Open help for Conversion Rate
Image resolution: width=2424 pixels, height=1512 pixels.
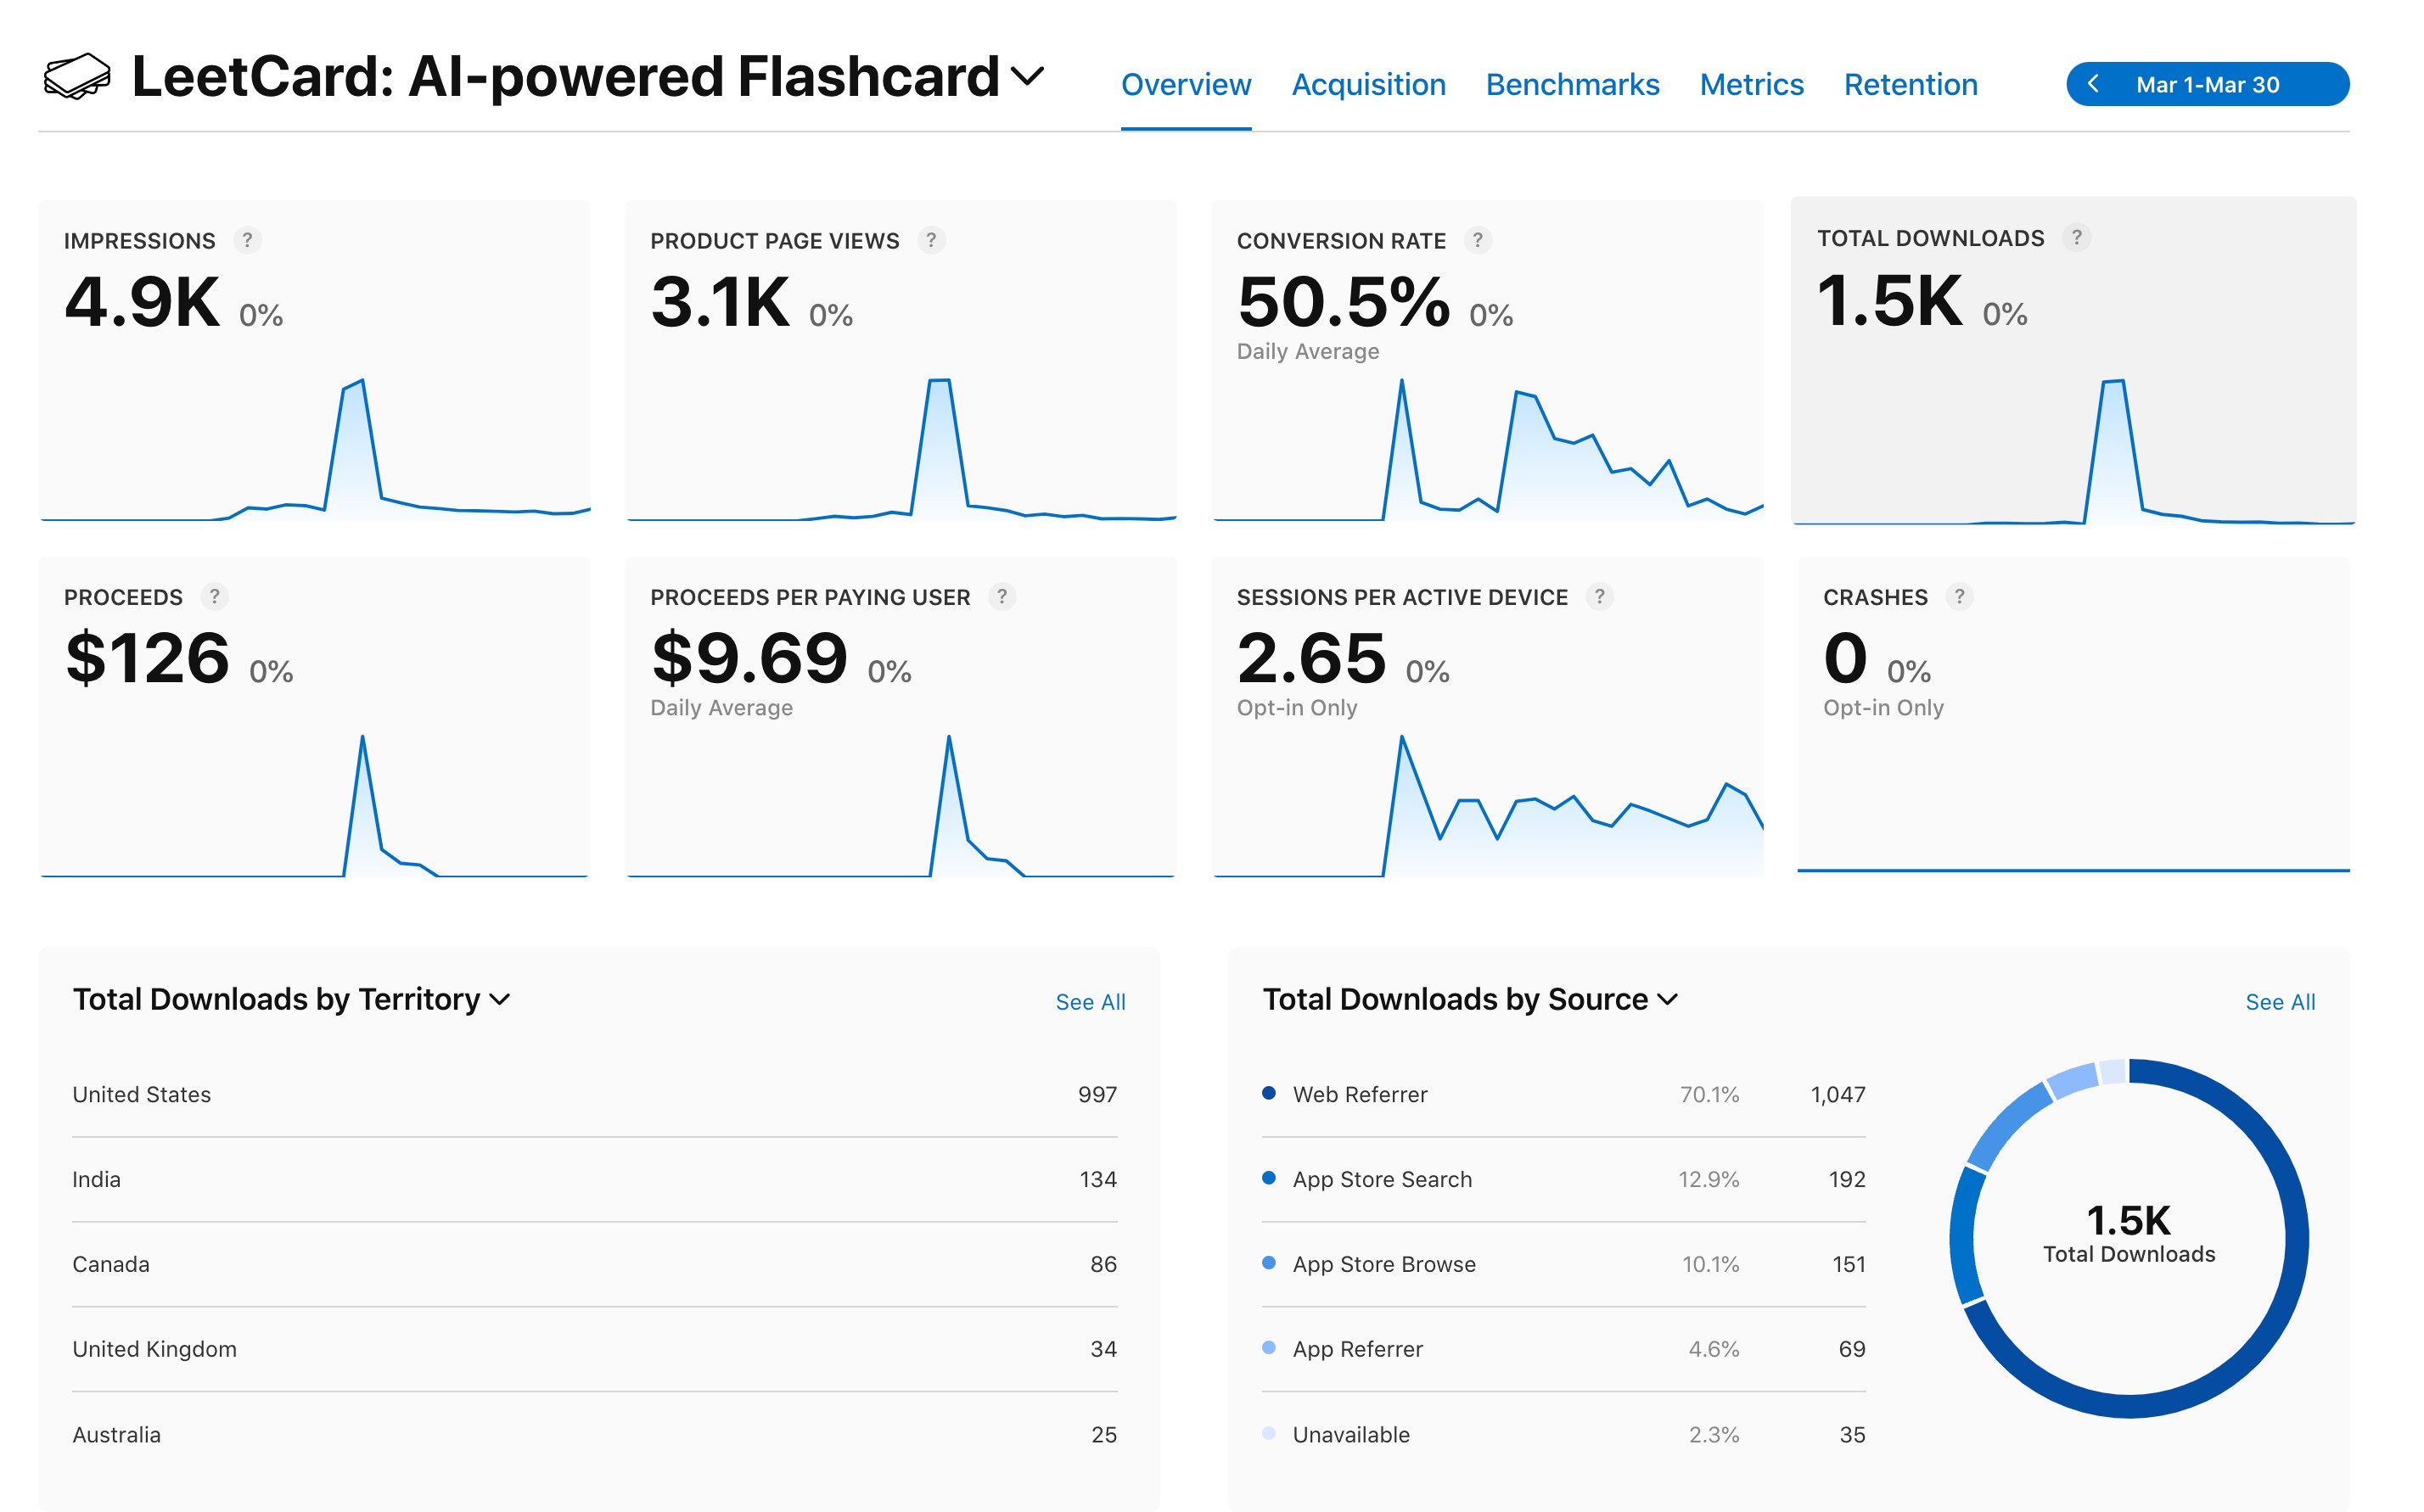tap(1477, 240)
